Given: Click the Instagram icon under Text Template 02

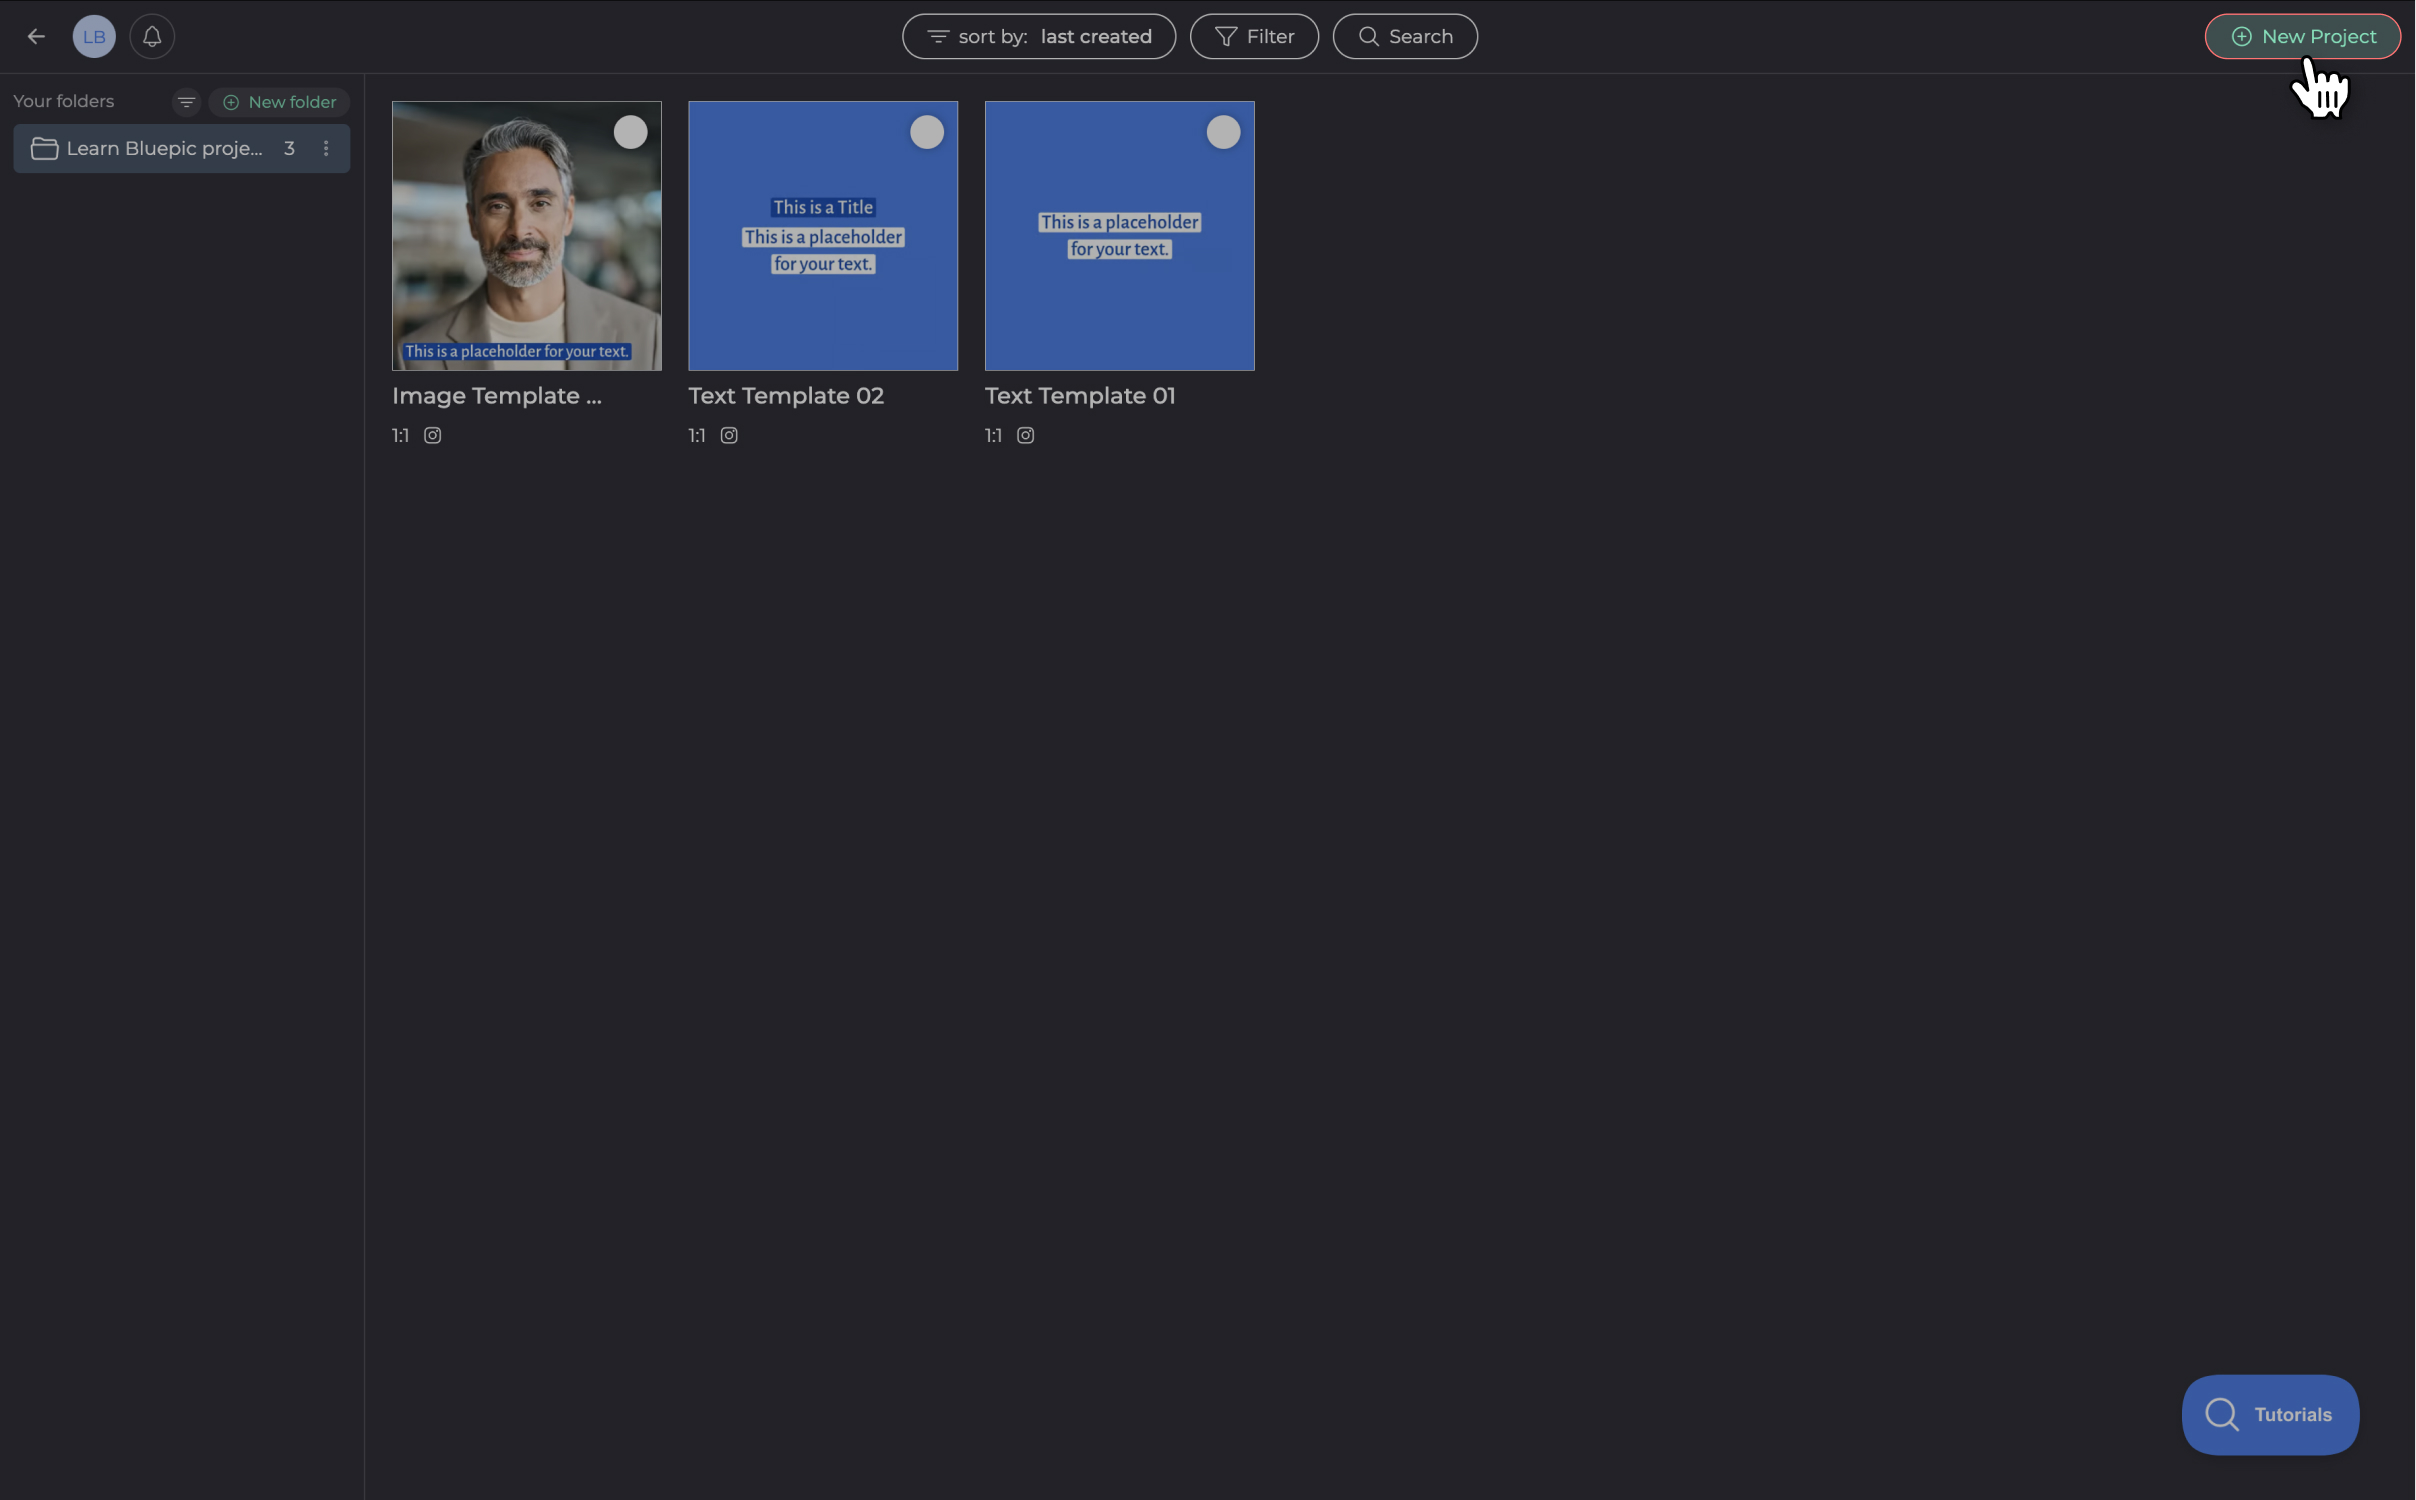Looking at the screenshot, I should pos(729,436).
